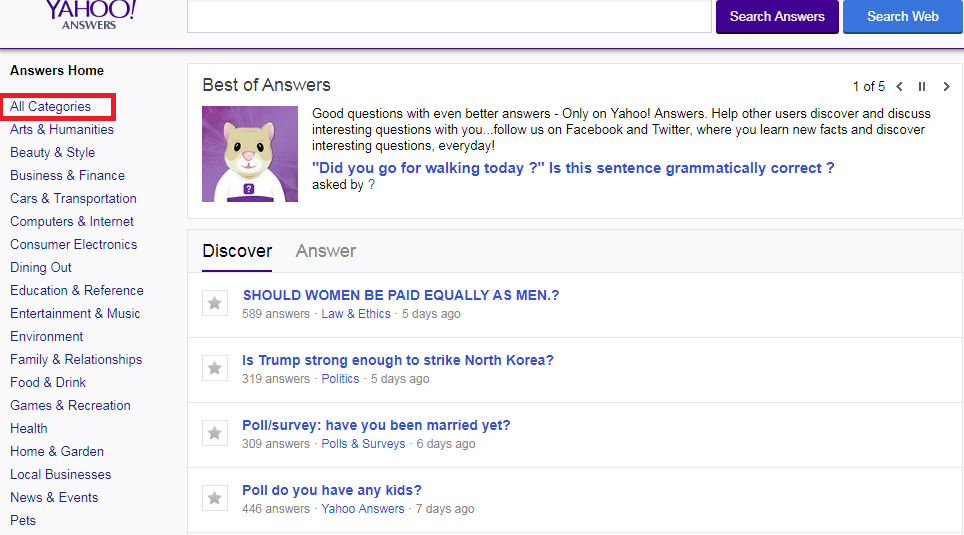Image resolution: width=964 pixels, height=535 pixels.
Task: Star the 'have you been married yet' poll
Action: (215, 433)
